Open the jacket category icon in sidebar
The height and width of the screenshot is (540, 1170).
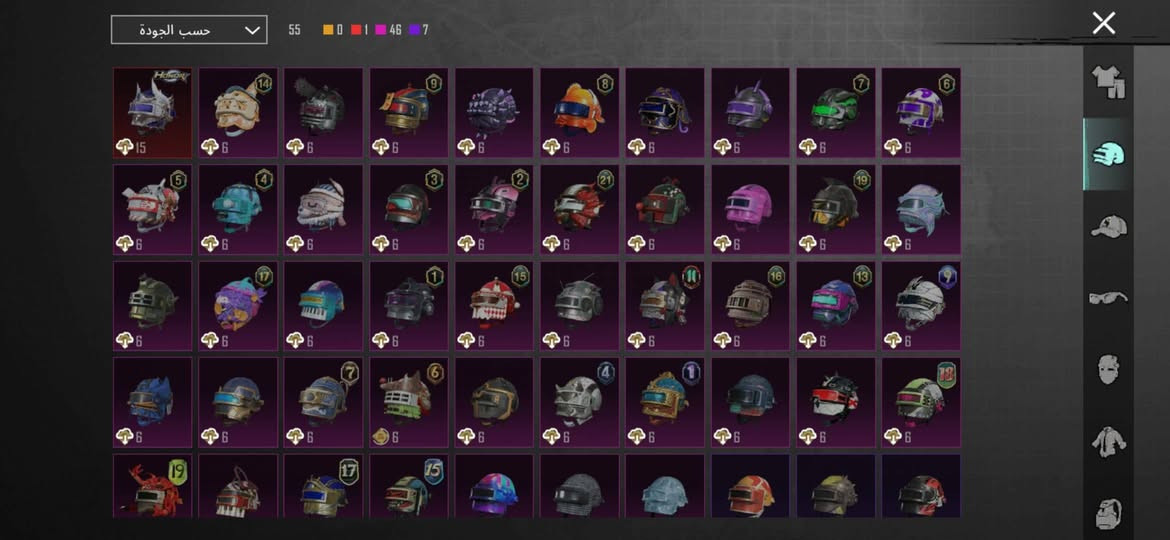click(1108, 442)
